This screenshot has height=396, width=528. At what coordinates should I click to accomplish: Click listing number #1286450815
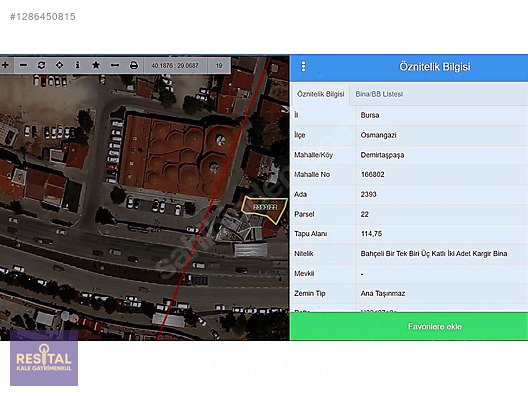pyautogui.click(x=43, y=16)
